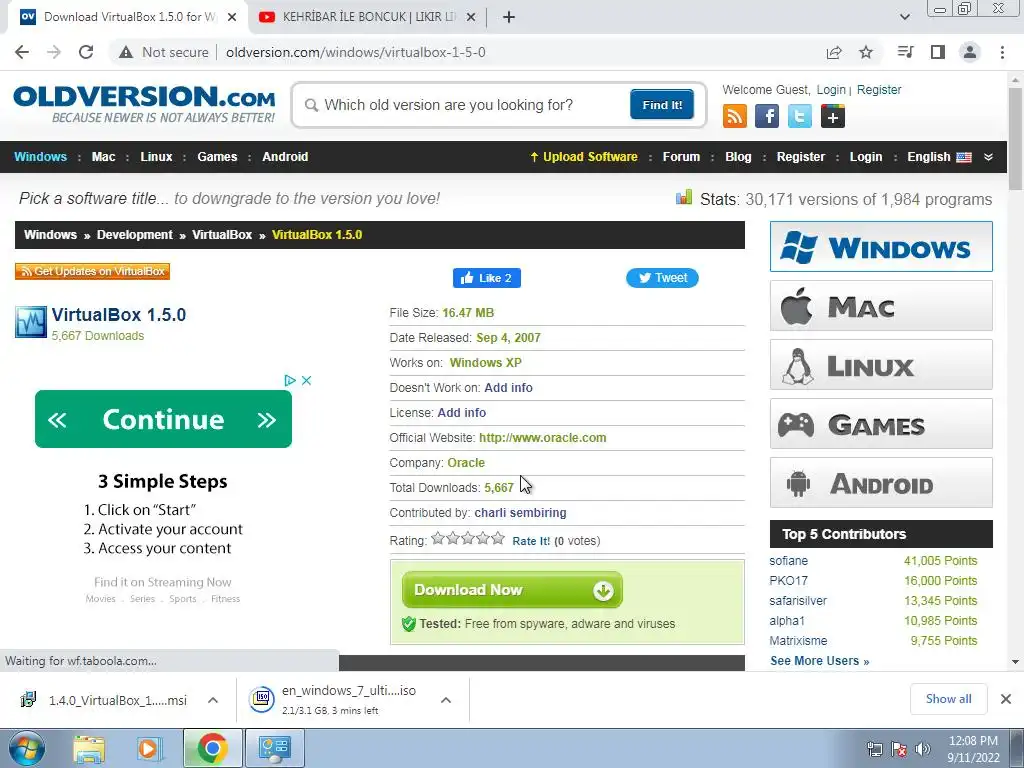Viewport: 1024px width, 768px height.
Task: Click the green Download Now button
Action: 512,590
